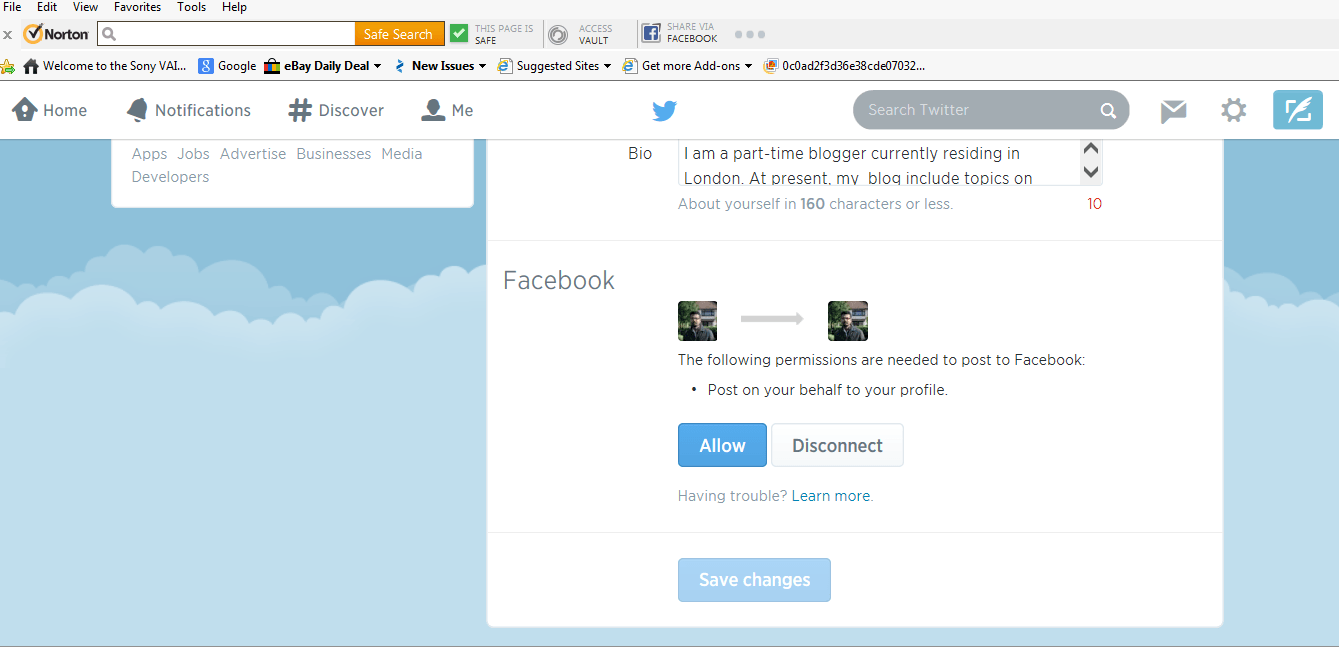Open Norton Access Vault icon
1339x647 pixels.
tap(558, 35)
